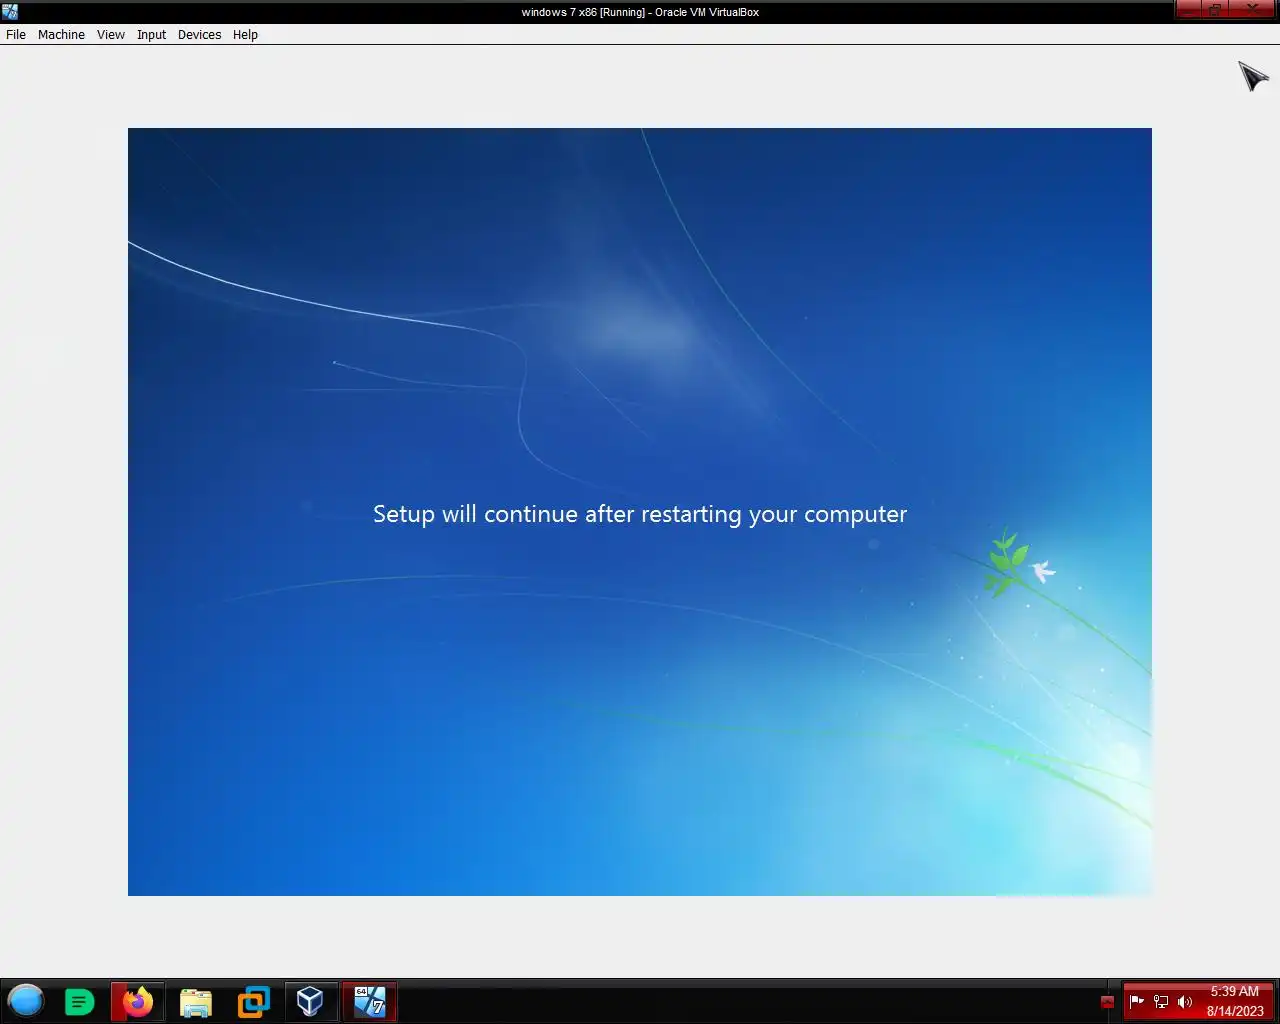The height and width of the screenshot is (1024, 1280).
Task: Open File Explorer from the taskbar
Action: pos(196,1002)
